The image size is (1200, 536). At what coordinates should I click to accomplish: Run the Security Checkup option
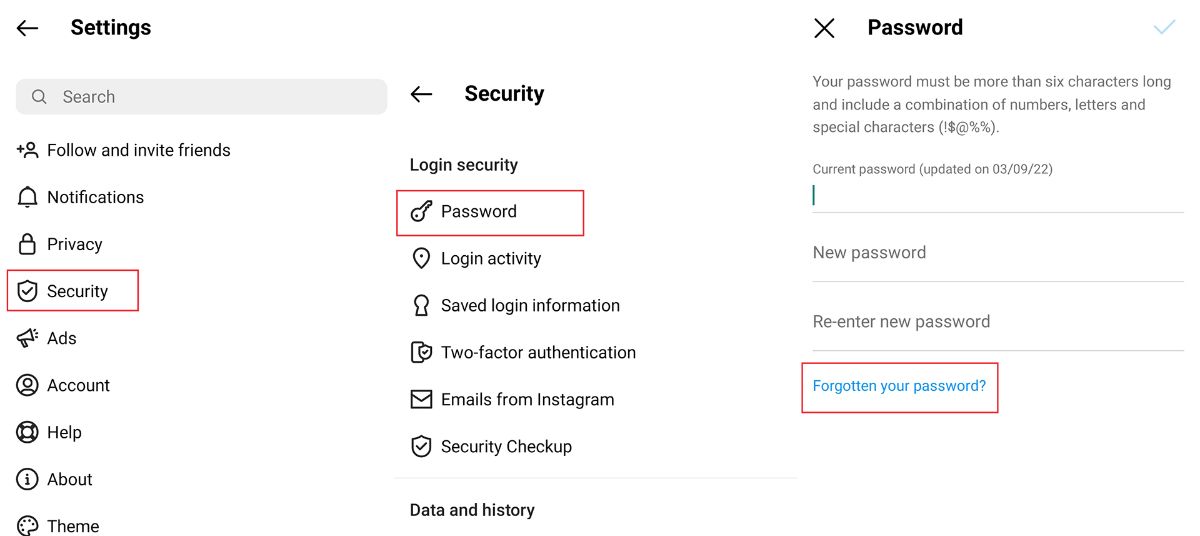pyautogui.click(x=506, y=446)
